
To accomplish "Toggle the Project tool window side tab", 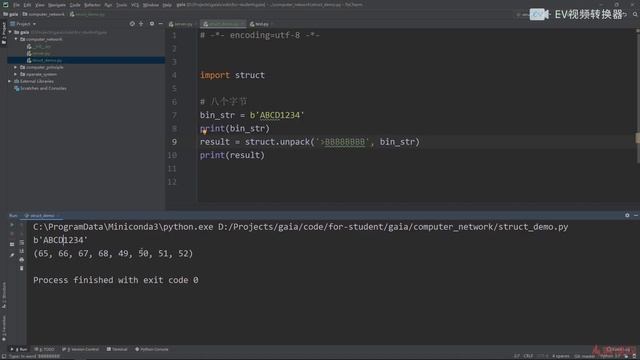I will click(4, 33).
